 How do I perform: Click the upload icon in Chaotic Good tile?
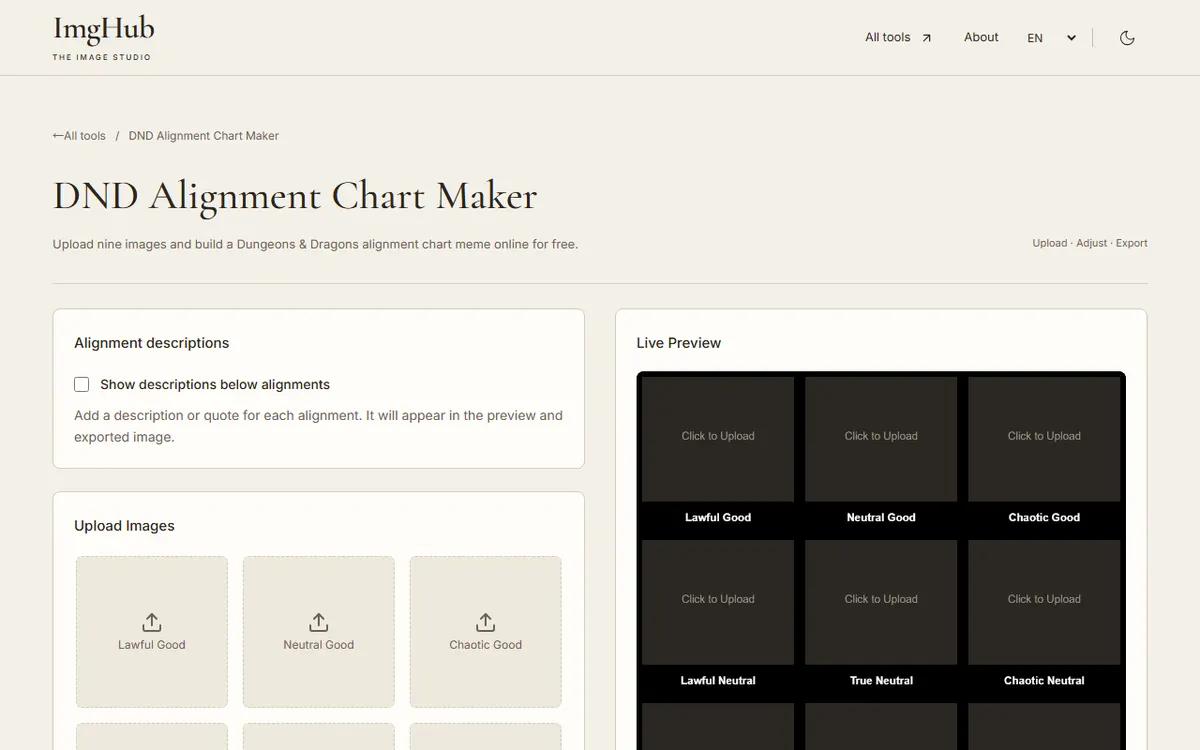tap(486, 622)
